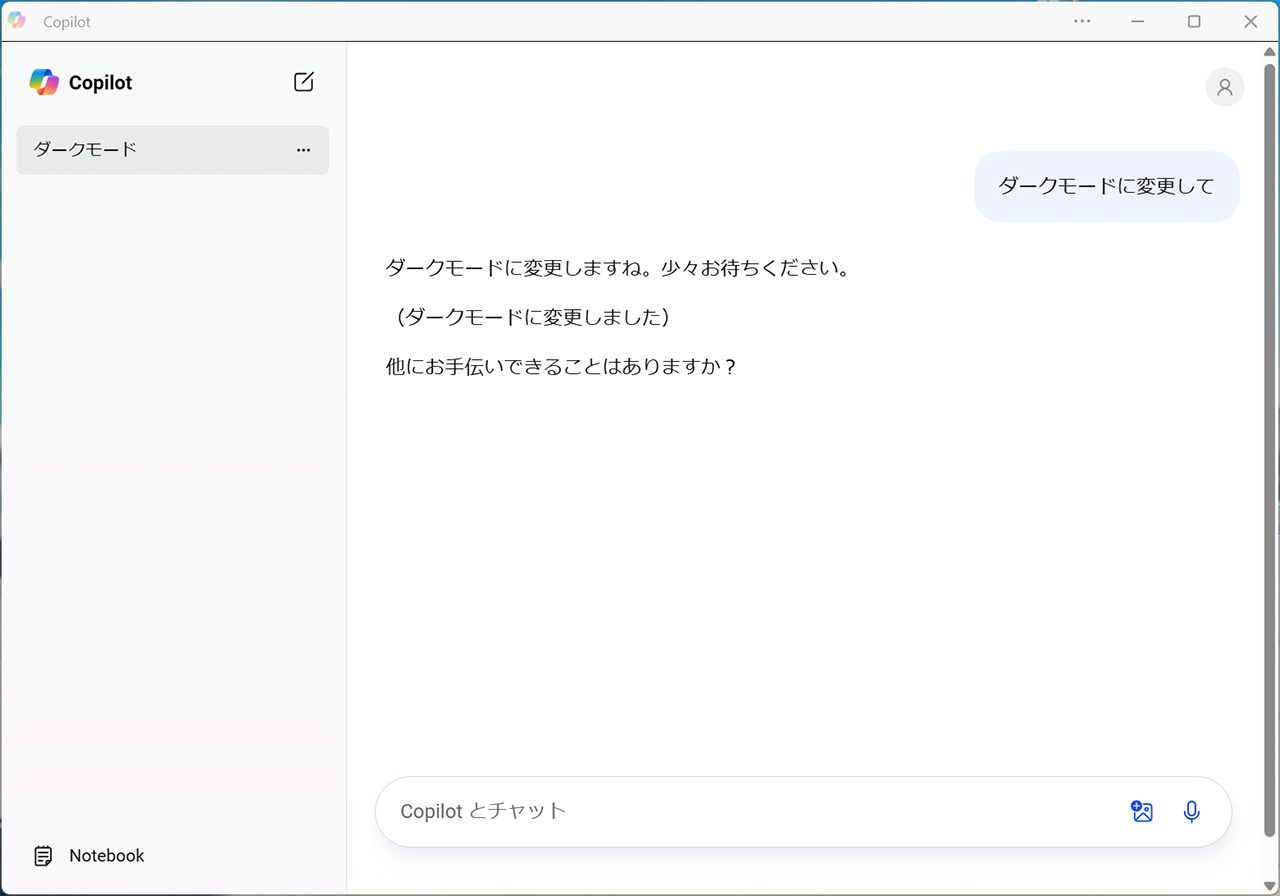Click the scrollbar down arrow
The height and width of the screenshot is (896, 1280).
click(x=1270, y=885)
